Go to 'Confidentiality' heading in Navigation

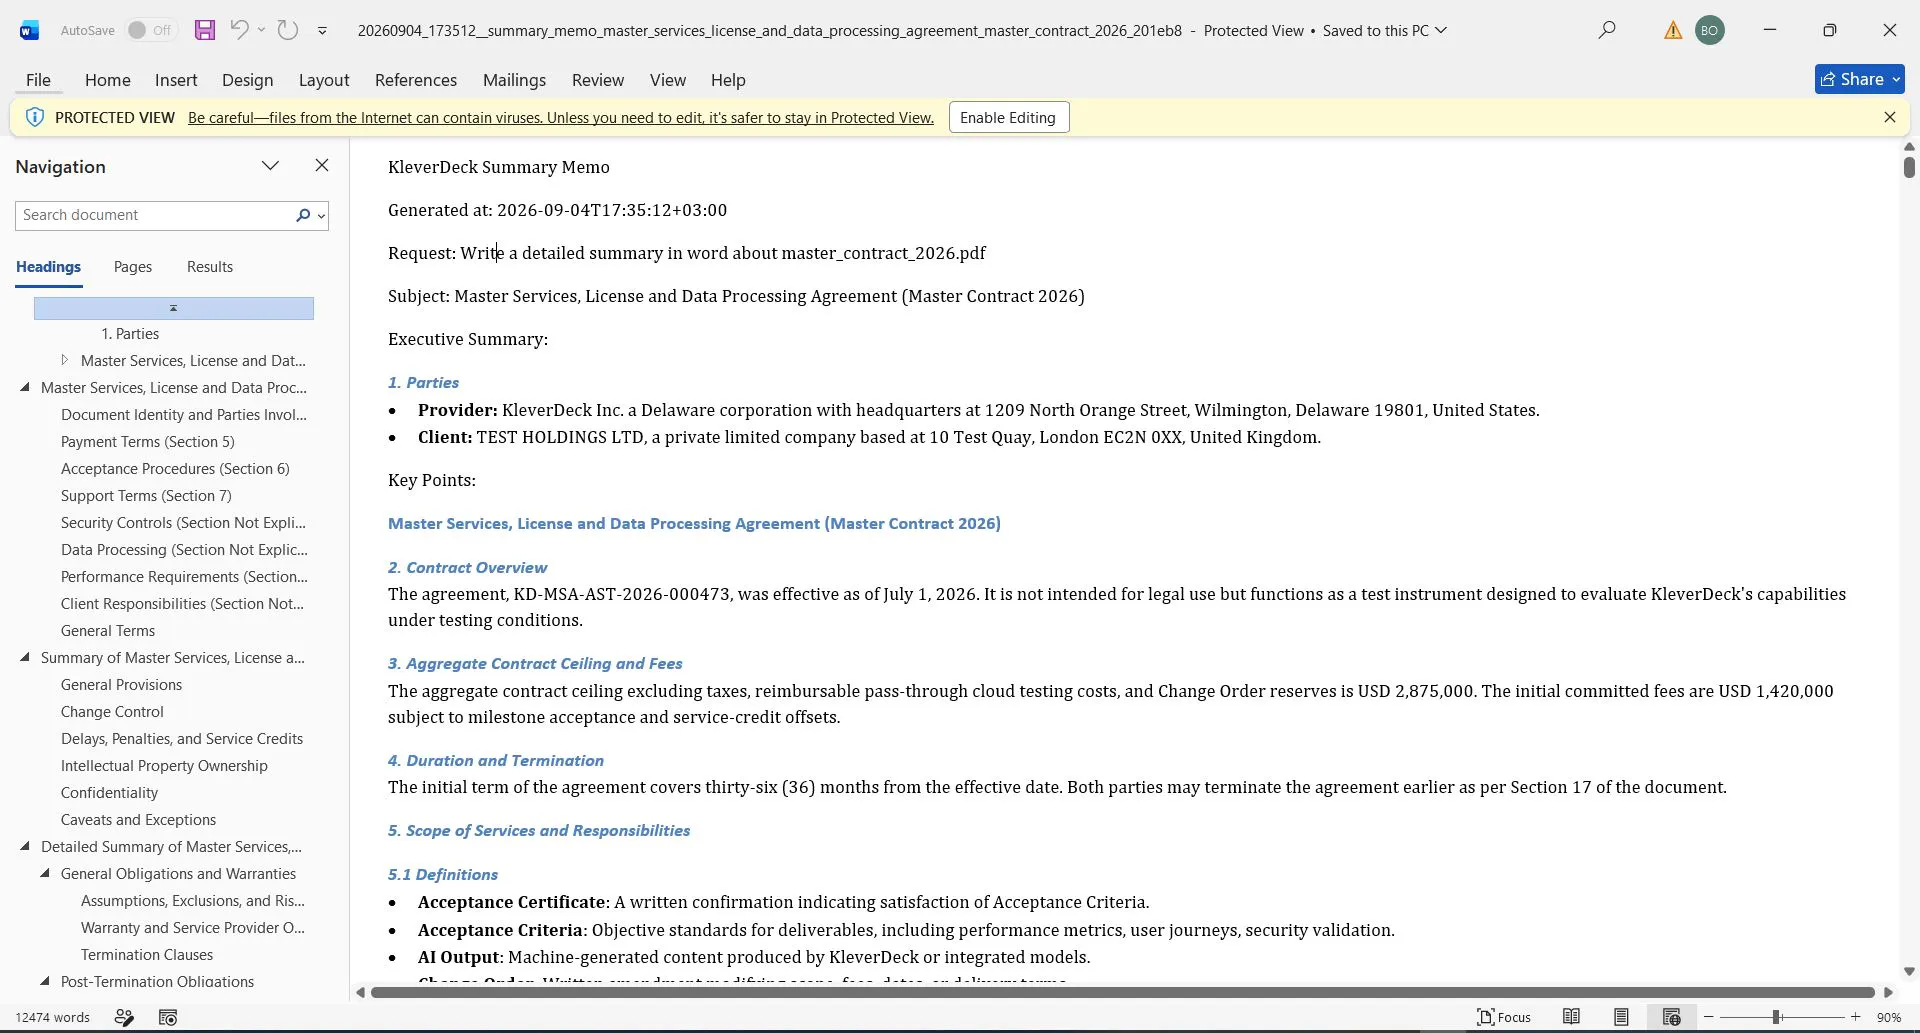click(x=109, y=792)
